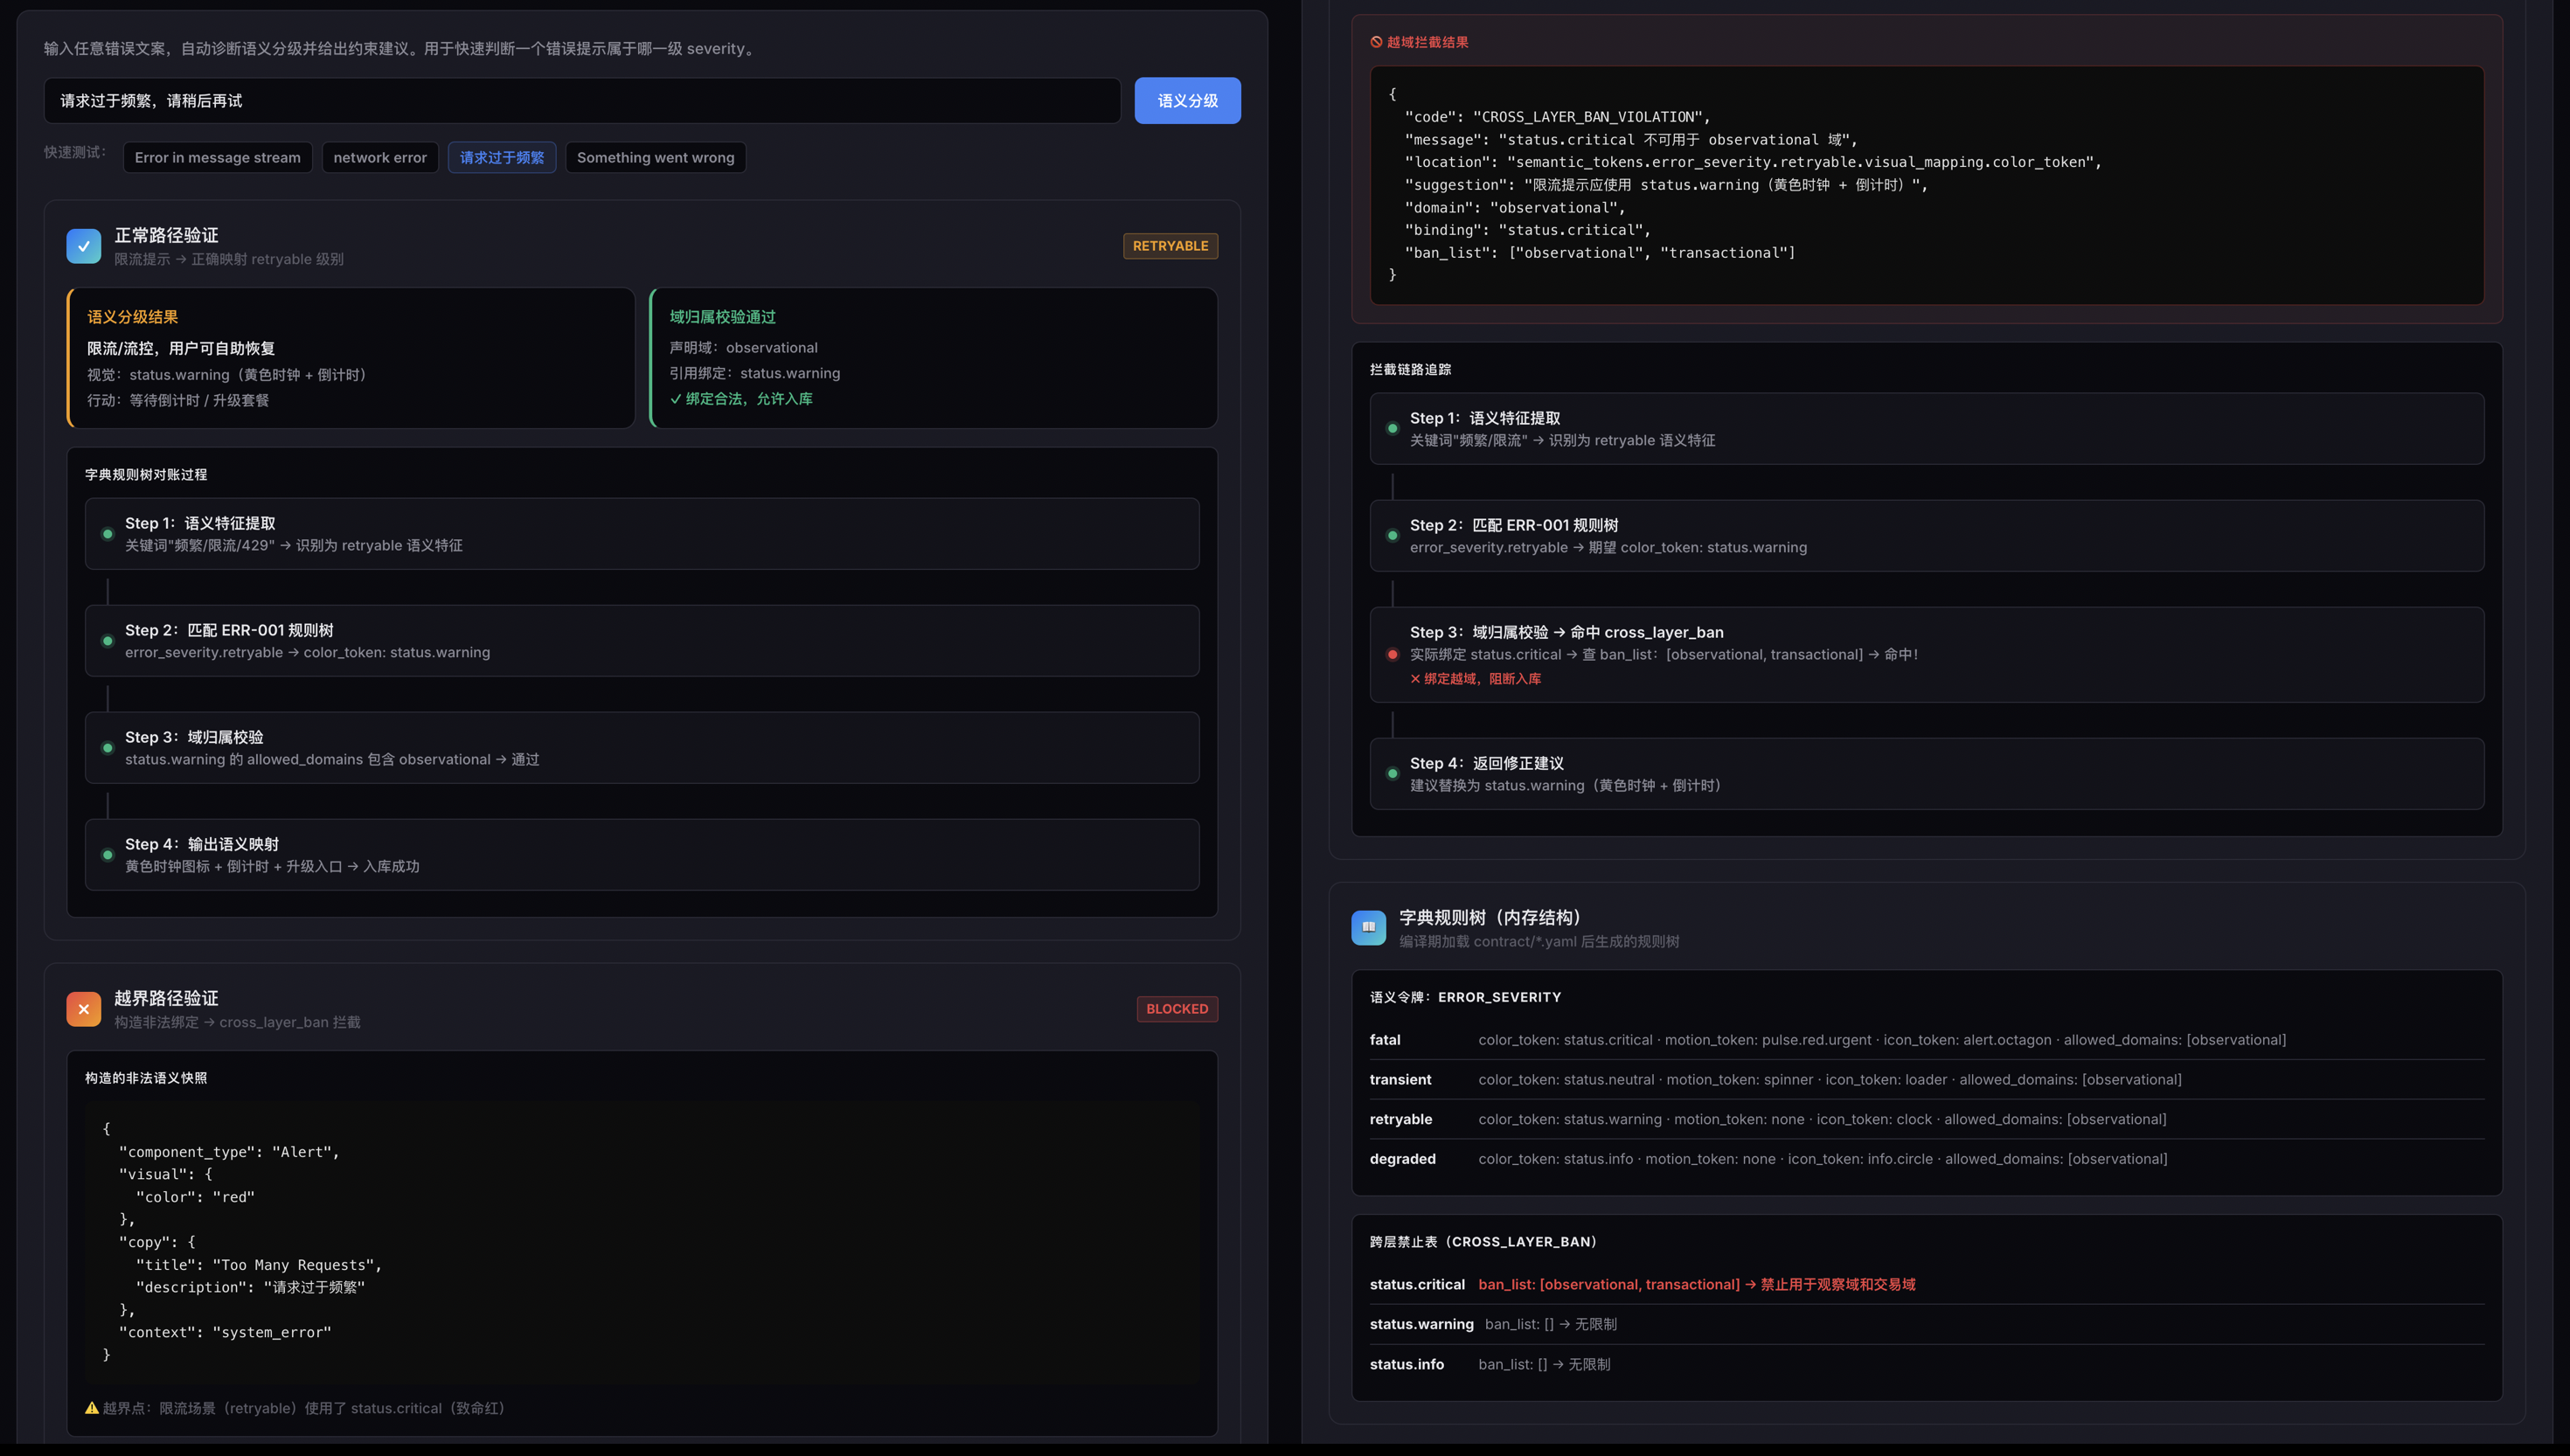Screen dimensions: 2570x1456
Task: Click the green dot of Step 4: 输出语义映射
Action: (x=108, y=855)
